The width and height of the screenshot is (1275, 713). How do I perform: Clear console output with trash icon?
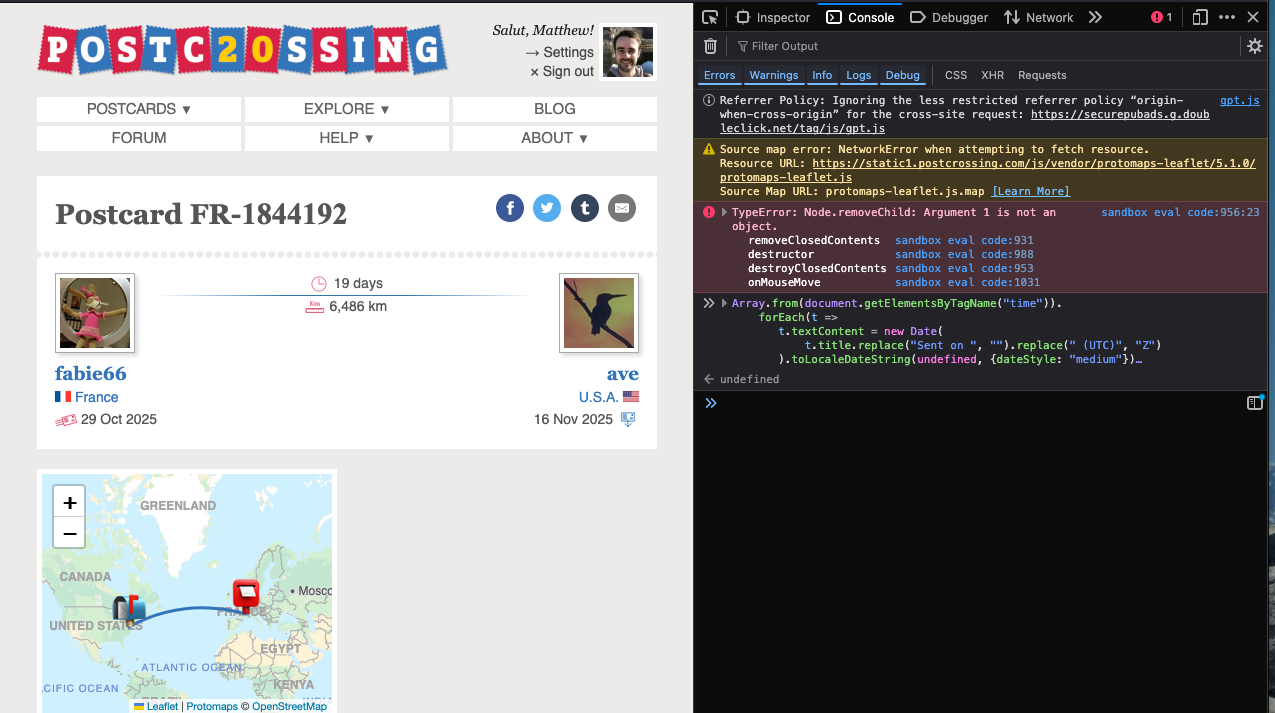(x=710, y=46)
